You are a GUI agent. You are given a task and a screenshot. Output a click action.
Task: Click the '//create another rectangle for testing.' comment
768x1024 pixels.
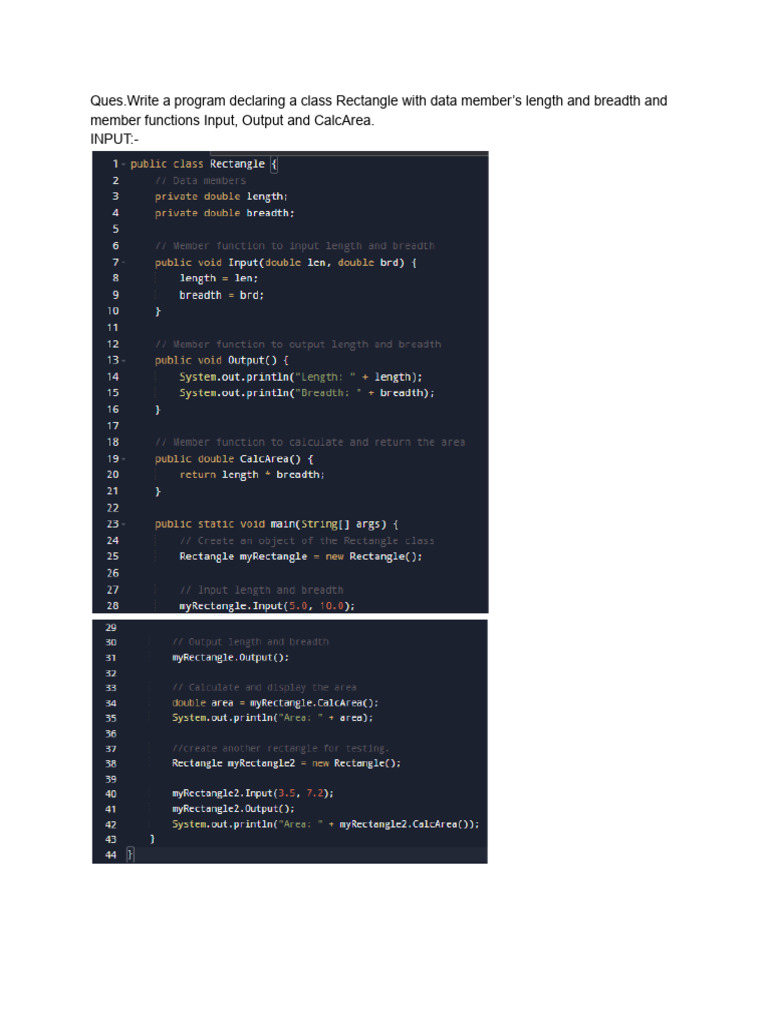click(x=281, y=748)
